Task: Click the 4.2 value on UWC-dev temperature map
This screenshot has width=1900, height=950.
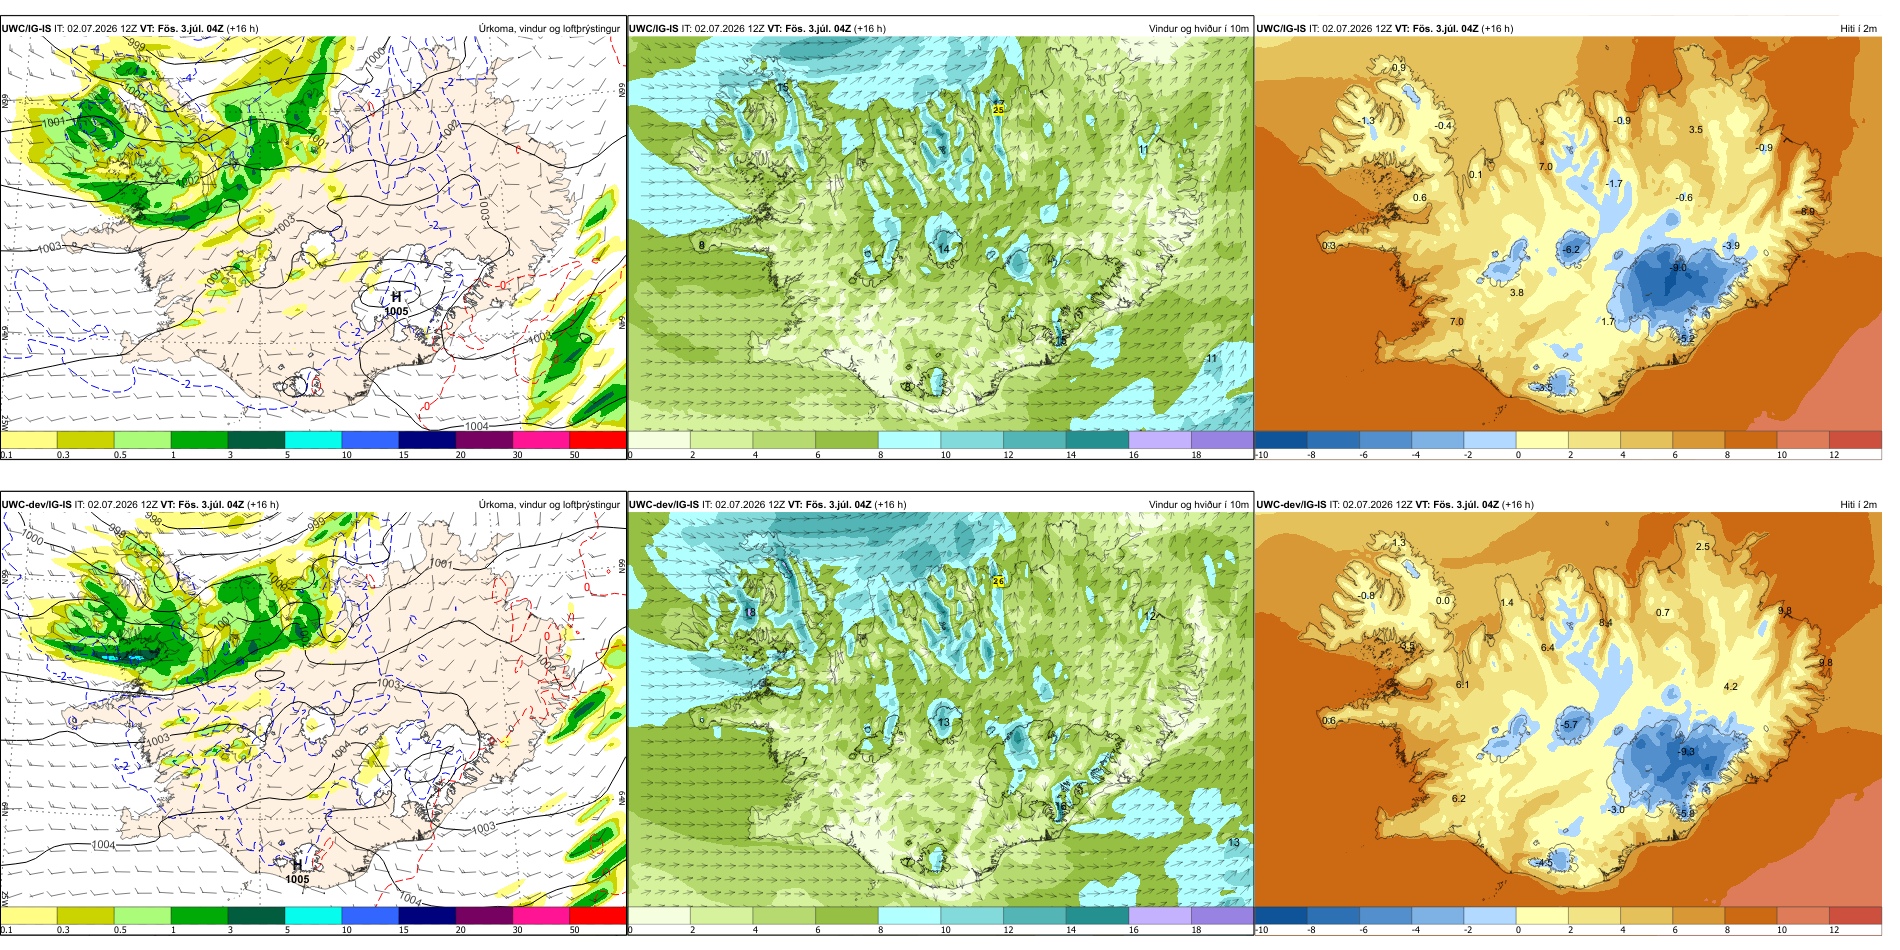Action: pos(1731,687)
